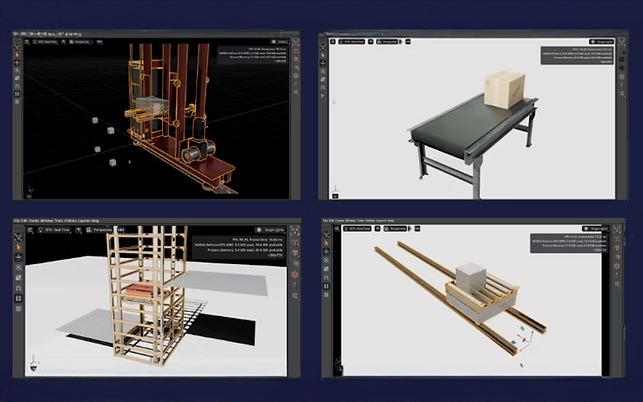Image resolution: width=643 pixels, height=402 pixels.
Task: Expand the RTX Real-Time renderer dropdown above the scaffold tower
Action: tap(53, 229)
